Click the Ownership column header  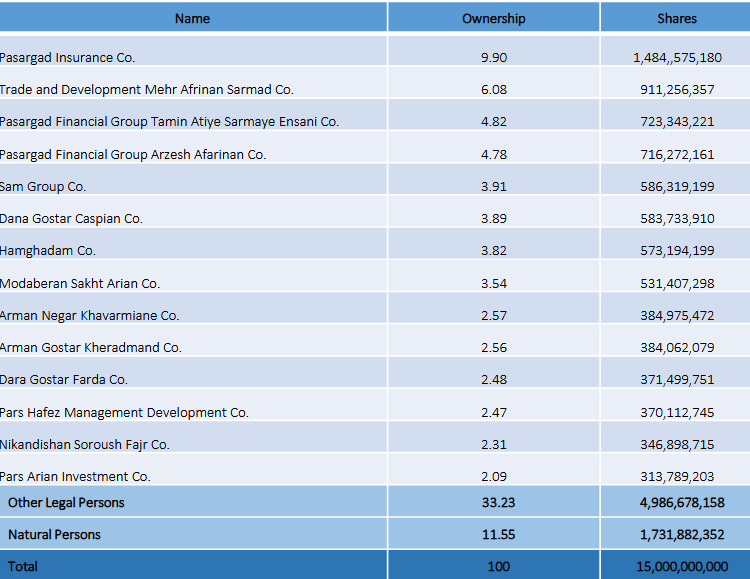pyautogui.click(x=493, y=18)
